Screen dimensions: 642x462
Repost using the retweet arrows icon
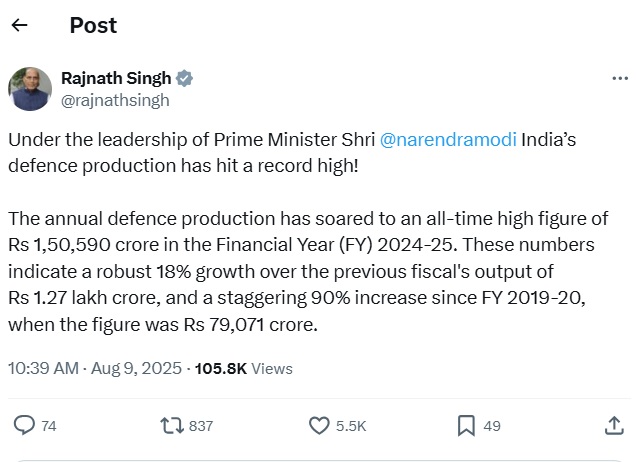coord(172,426)
